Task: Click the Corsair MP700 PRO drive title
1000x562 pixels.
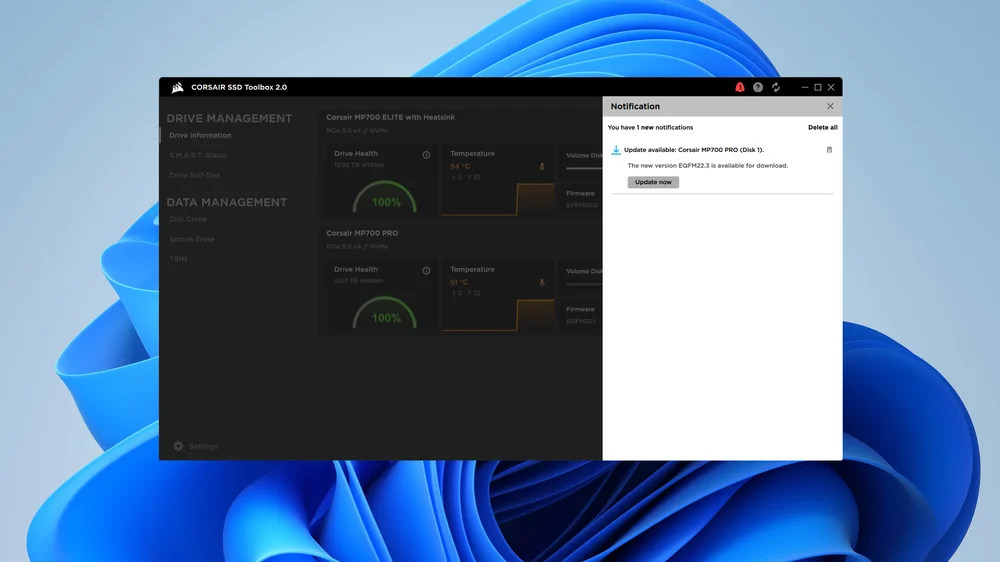Action: click(362, 233)
